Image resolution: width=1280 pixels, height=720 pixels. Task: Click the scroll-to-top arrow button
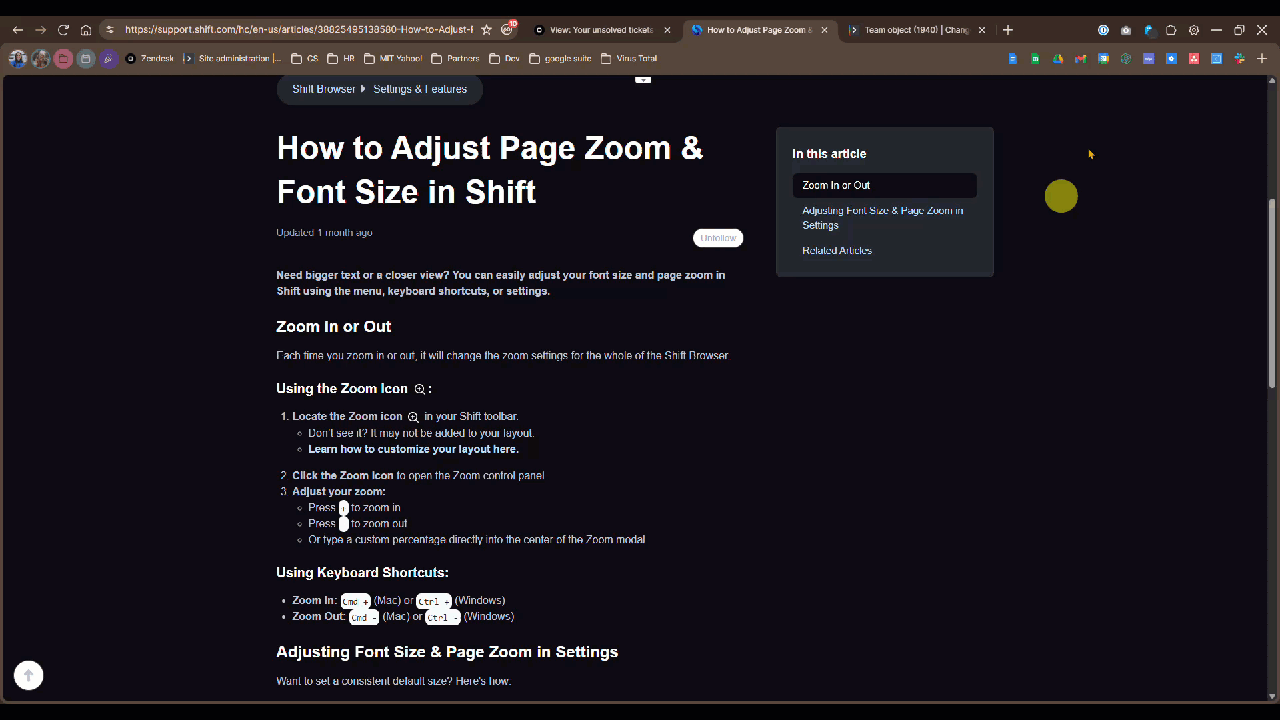tap(28, 675)
